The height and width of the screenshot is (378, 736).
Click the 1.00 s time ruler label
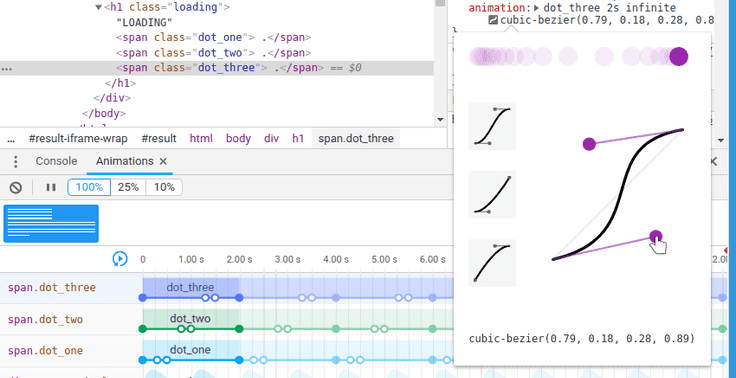coord(192,259)
